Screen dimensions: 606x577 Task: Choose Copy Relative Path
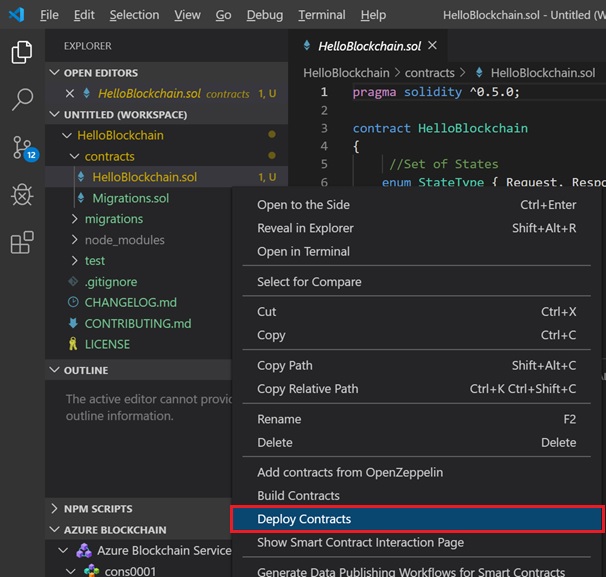[x=417, y=388]
